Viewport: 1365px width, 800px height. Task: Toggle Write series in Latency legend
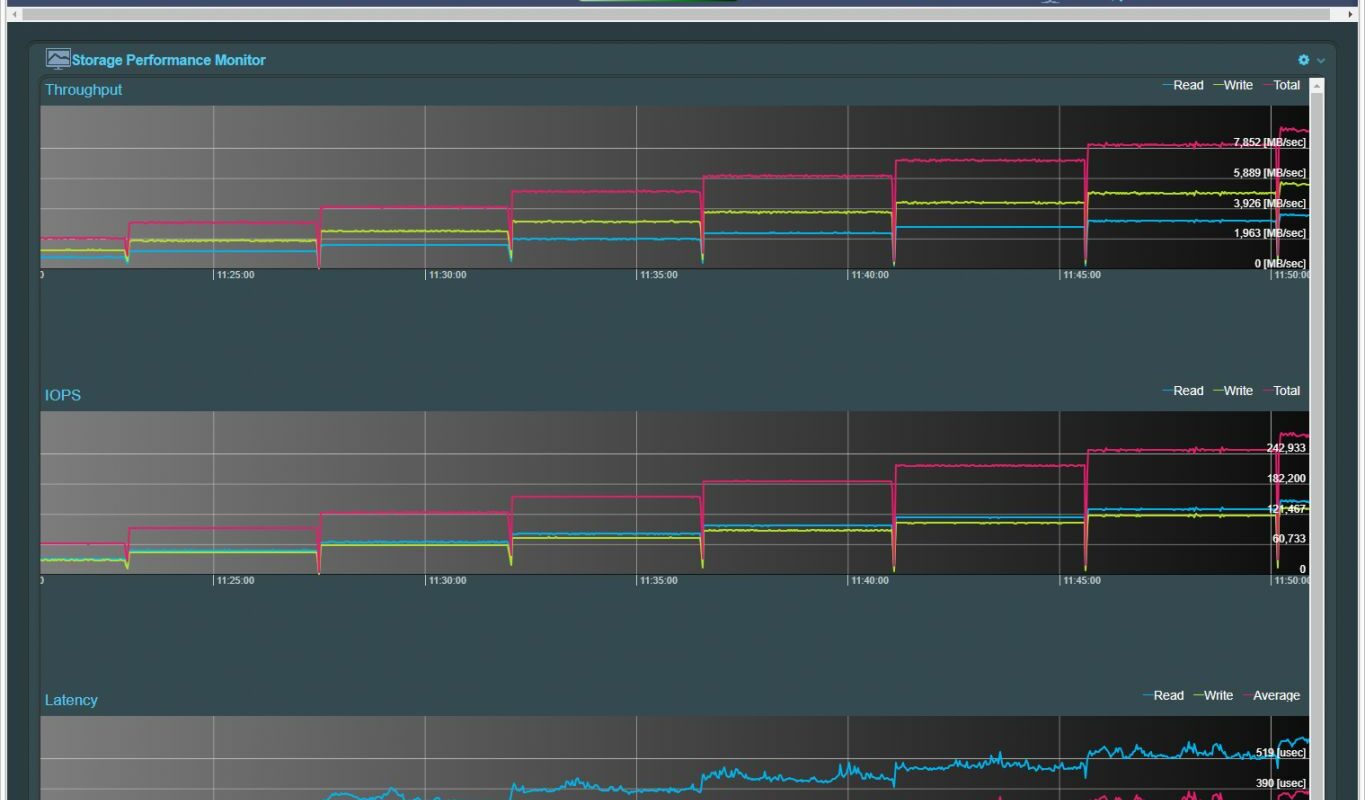point(1213,696)
